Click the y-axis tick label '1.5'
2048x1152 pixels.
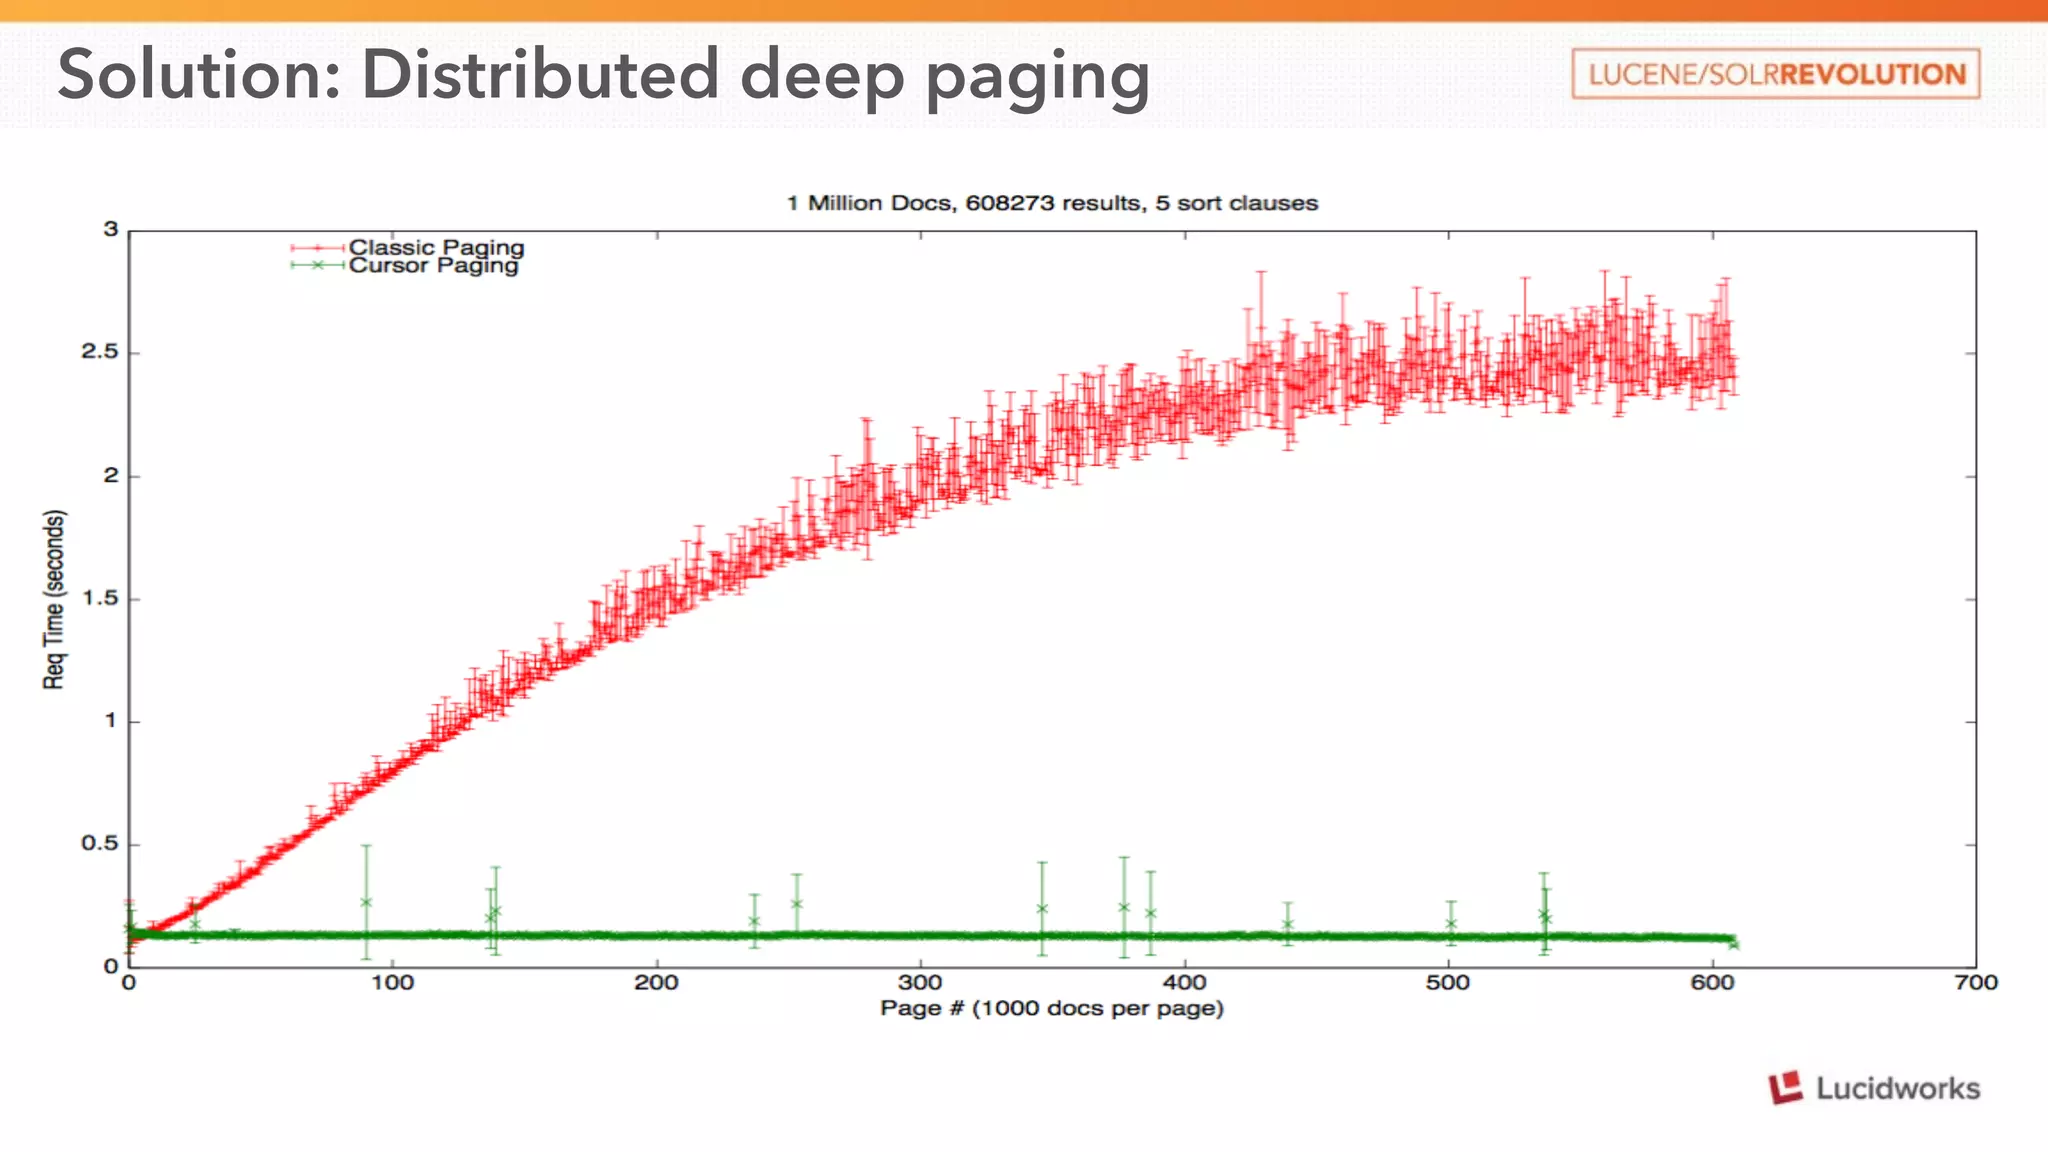[x=99, y=598]
